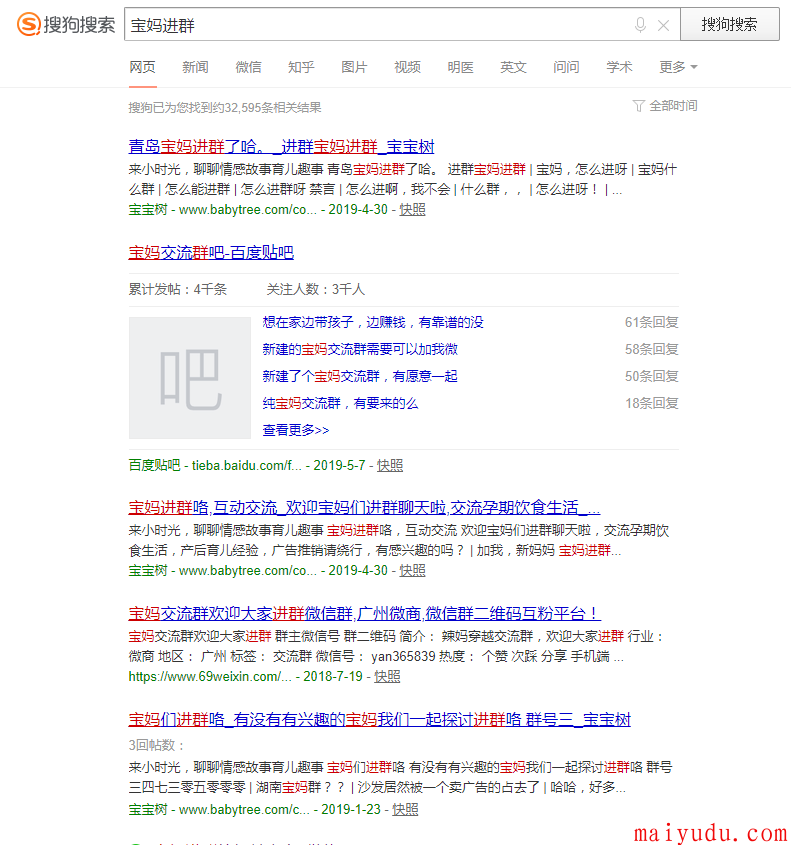The image size is (791, 845).
Task: Select the 网页 tab
Action: click(x=143, y=67)
